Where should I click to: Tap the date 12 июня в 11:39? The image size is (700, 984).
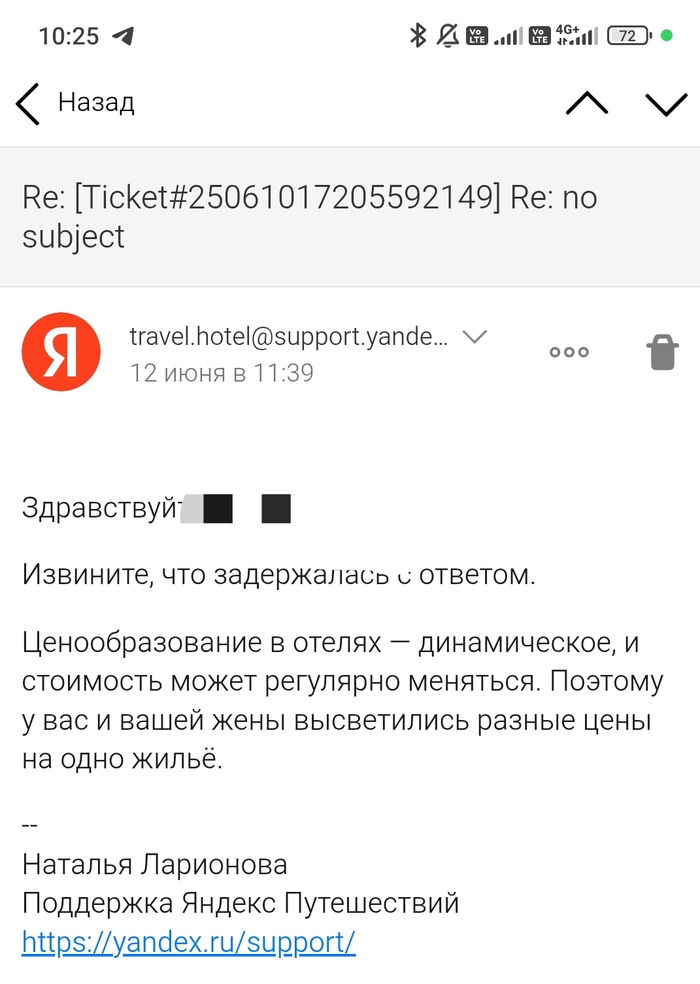tap(221, 373)
